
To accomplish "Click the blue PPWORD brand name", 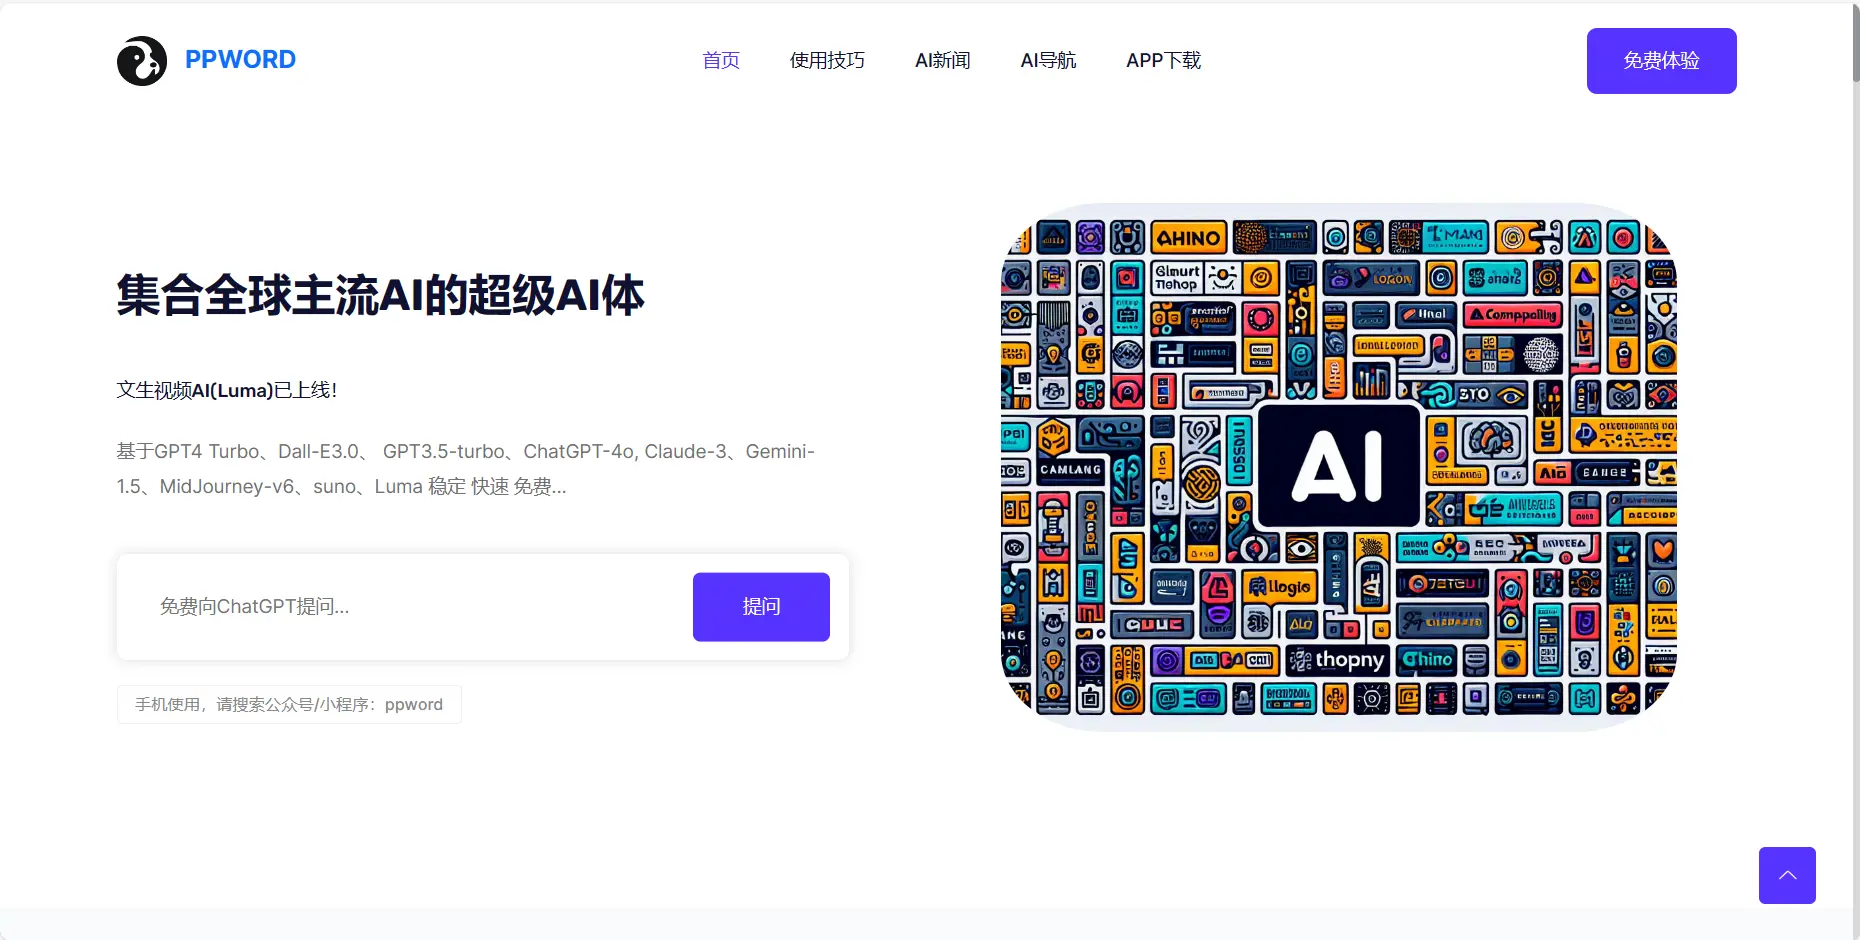I will coord(240,60).
